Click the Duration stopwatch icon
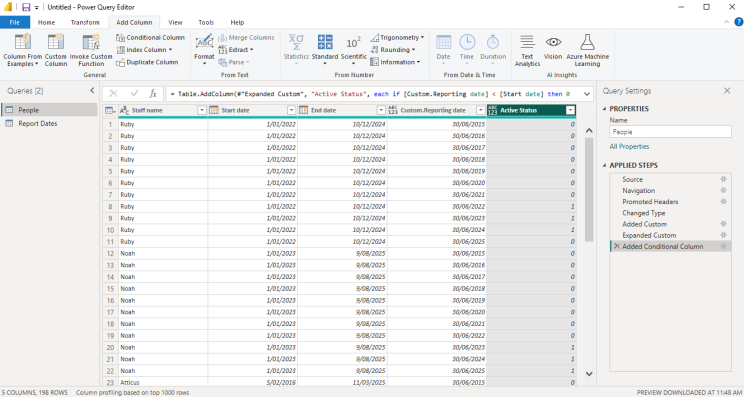 coord(493,42)
